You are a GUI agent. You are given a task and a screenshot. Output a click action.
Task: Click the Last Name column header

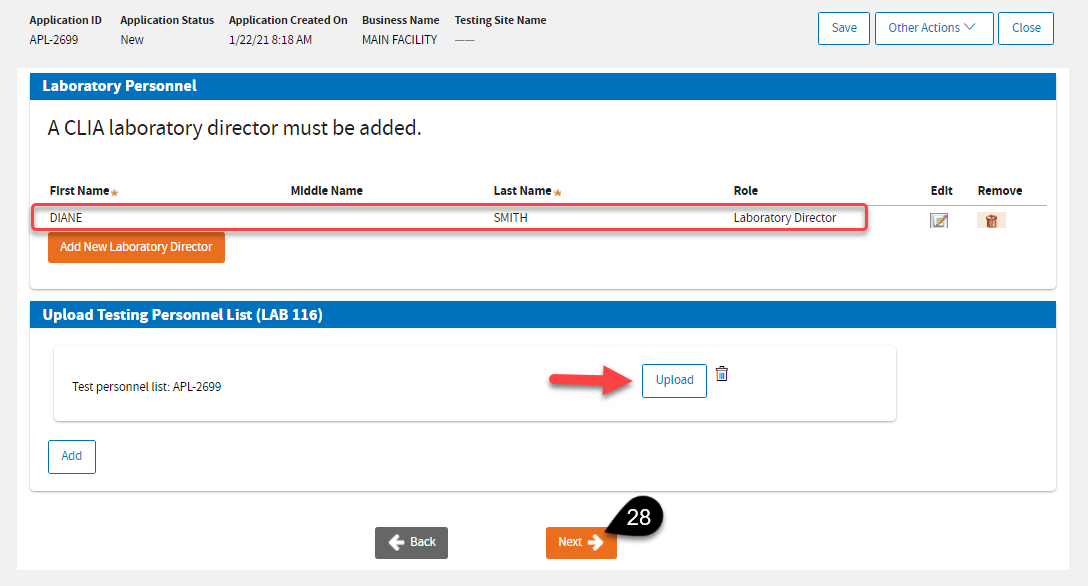522,191
